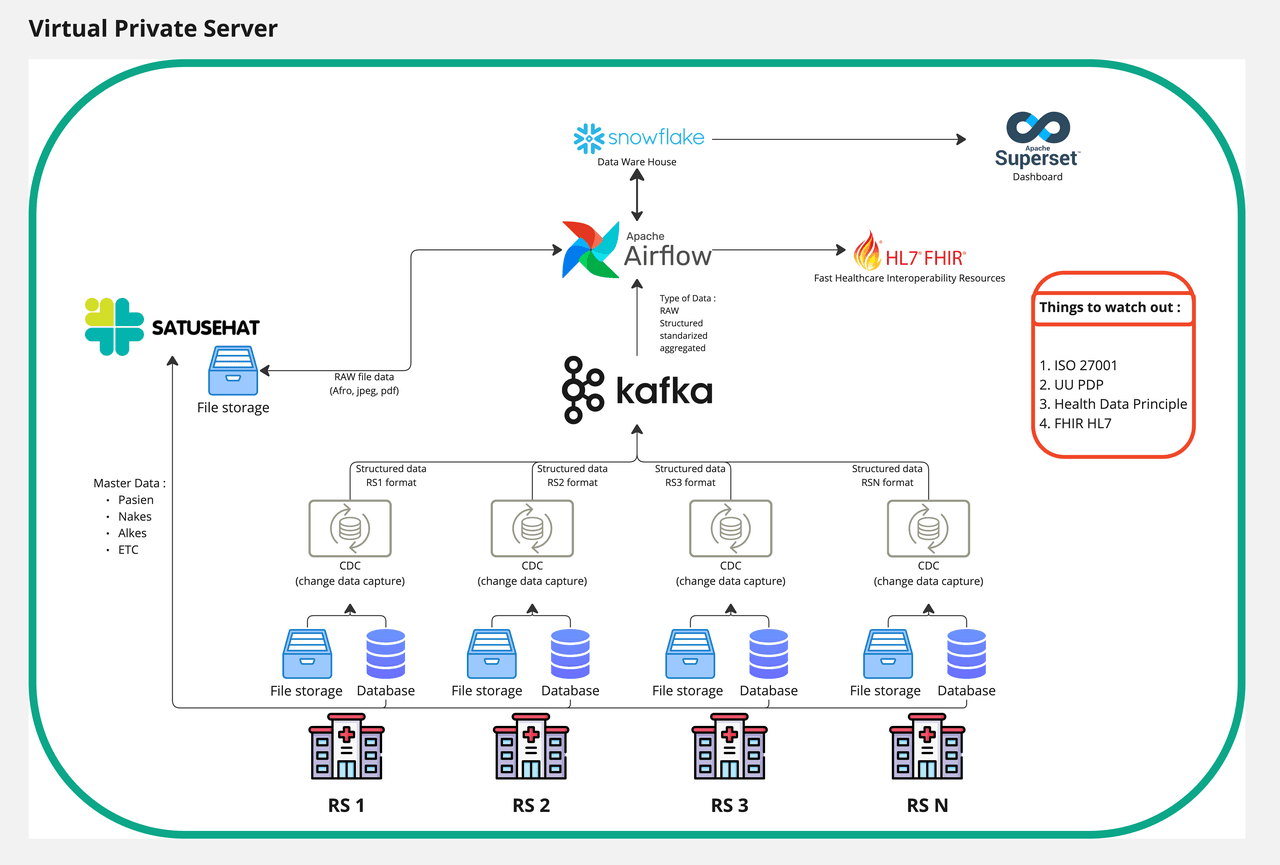Screen dimensions: 1280x865
Task: Select the CDC icon above RS 1
Action: click(350, 528)
